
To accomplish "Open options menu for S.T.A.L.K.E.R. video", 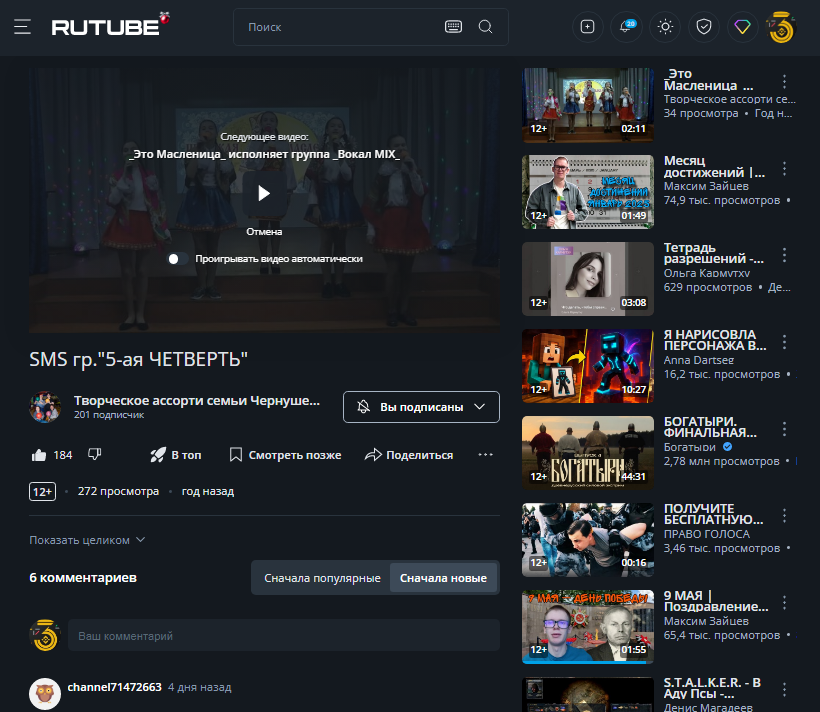I will pyautogui.click(x=784, y=690).
